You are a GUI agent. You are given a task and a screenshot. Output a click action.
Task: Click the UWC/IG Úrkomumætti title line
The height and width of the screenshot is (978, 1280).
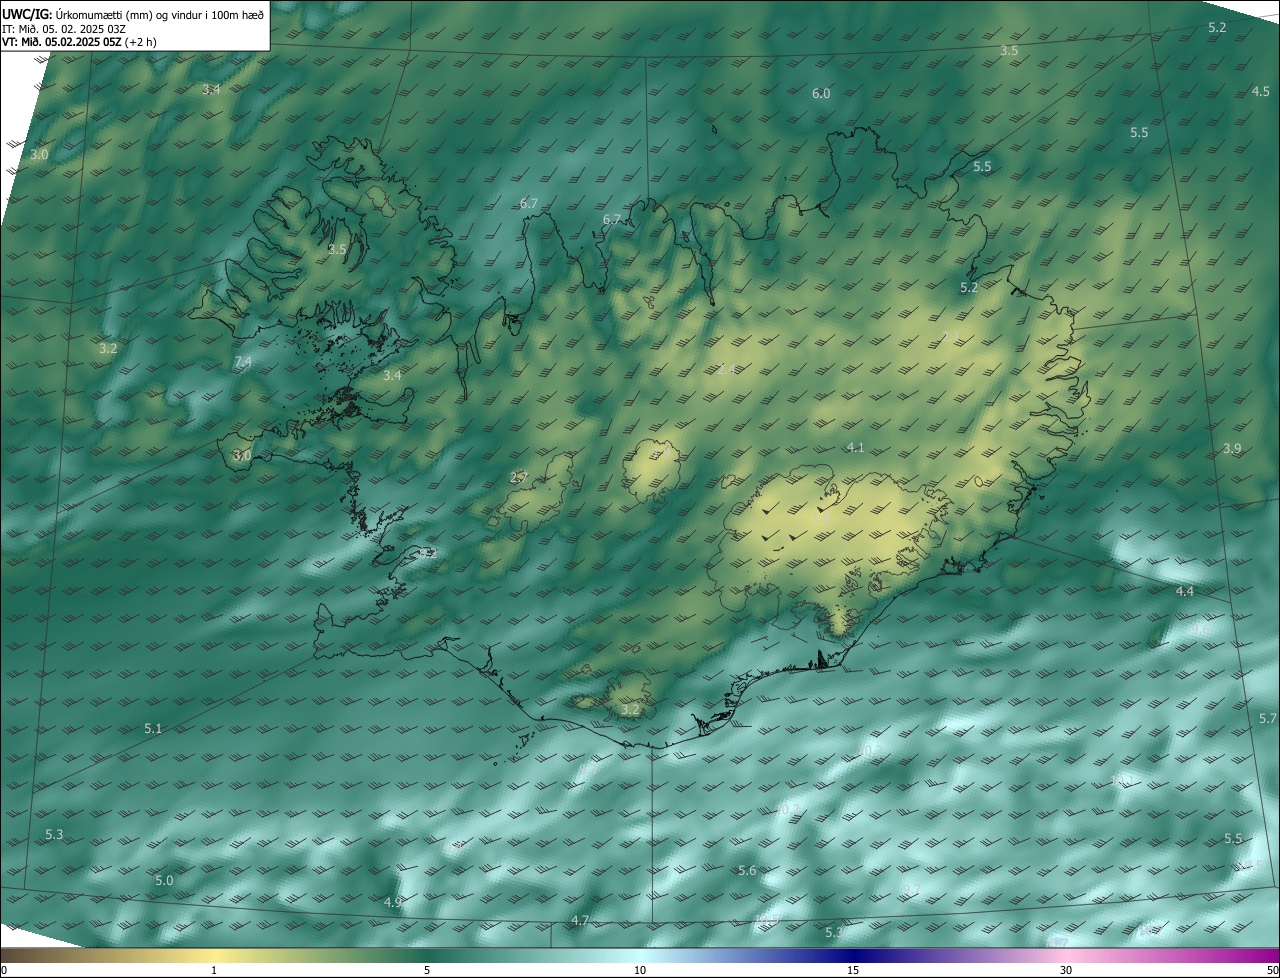(x=134, y=14)
